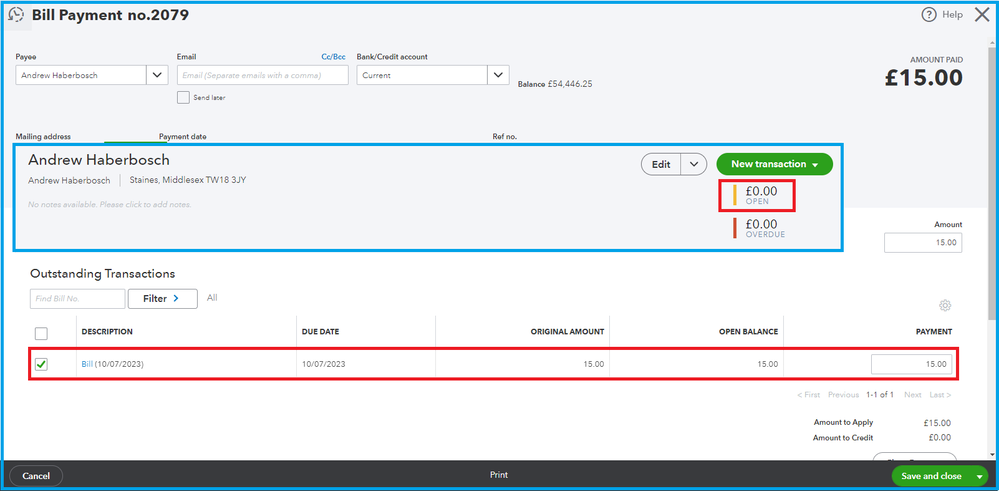Click the Cancel button

click(x=36, y=476)
